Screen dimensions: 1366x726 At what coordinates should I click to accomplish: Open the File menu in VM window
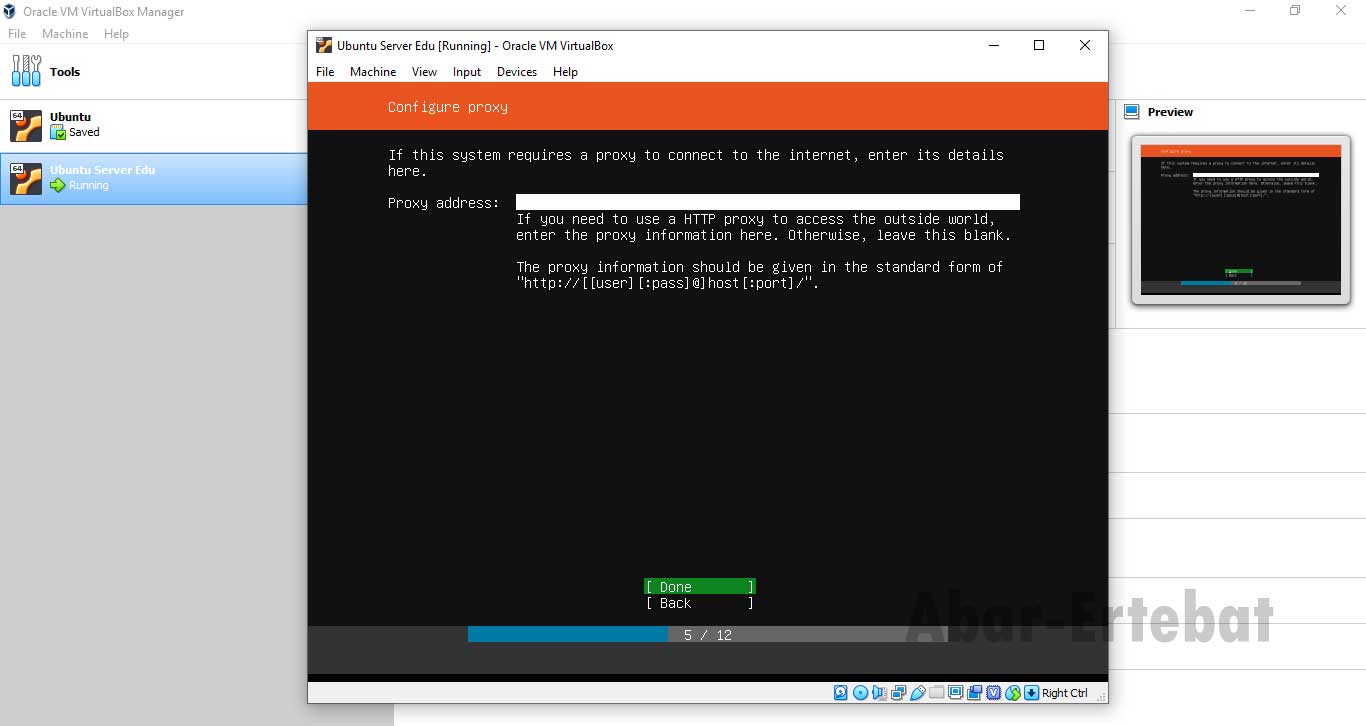325,72
